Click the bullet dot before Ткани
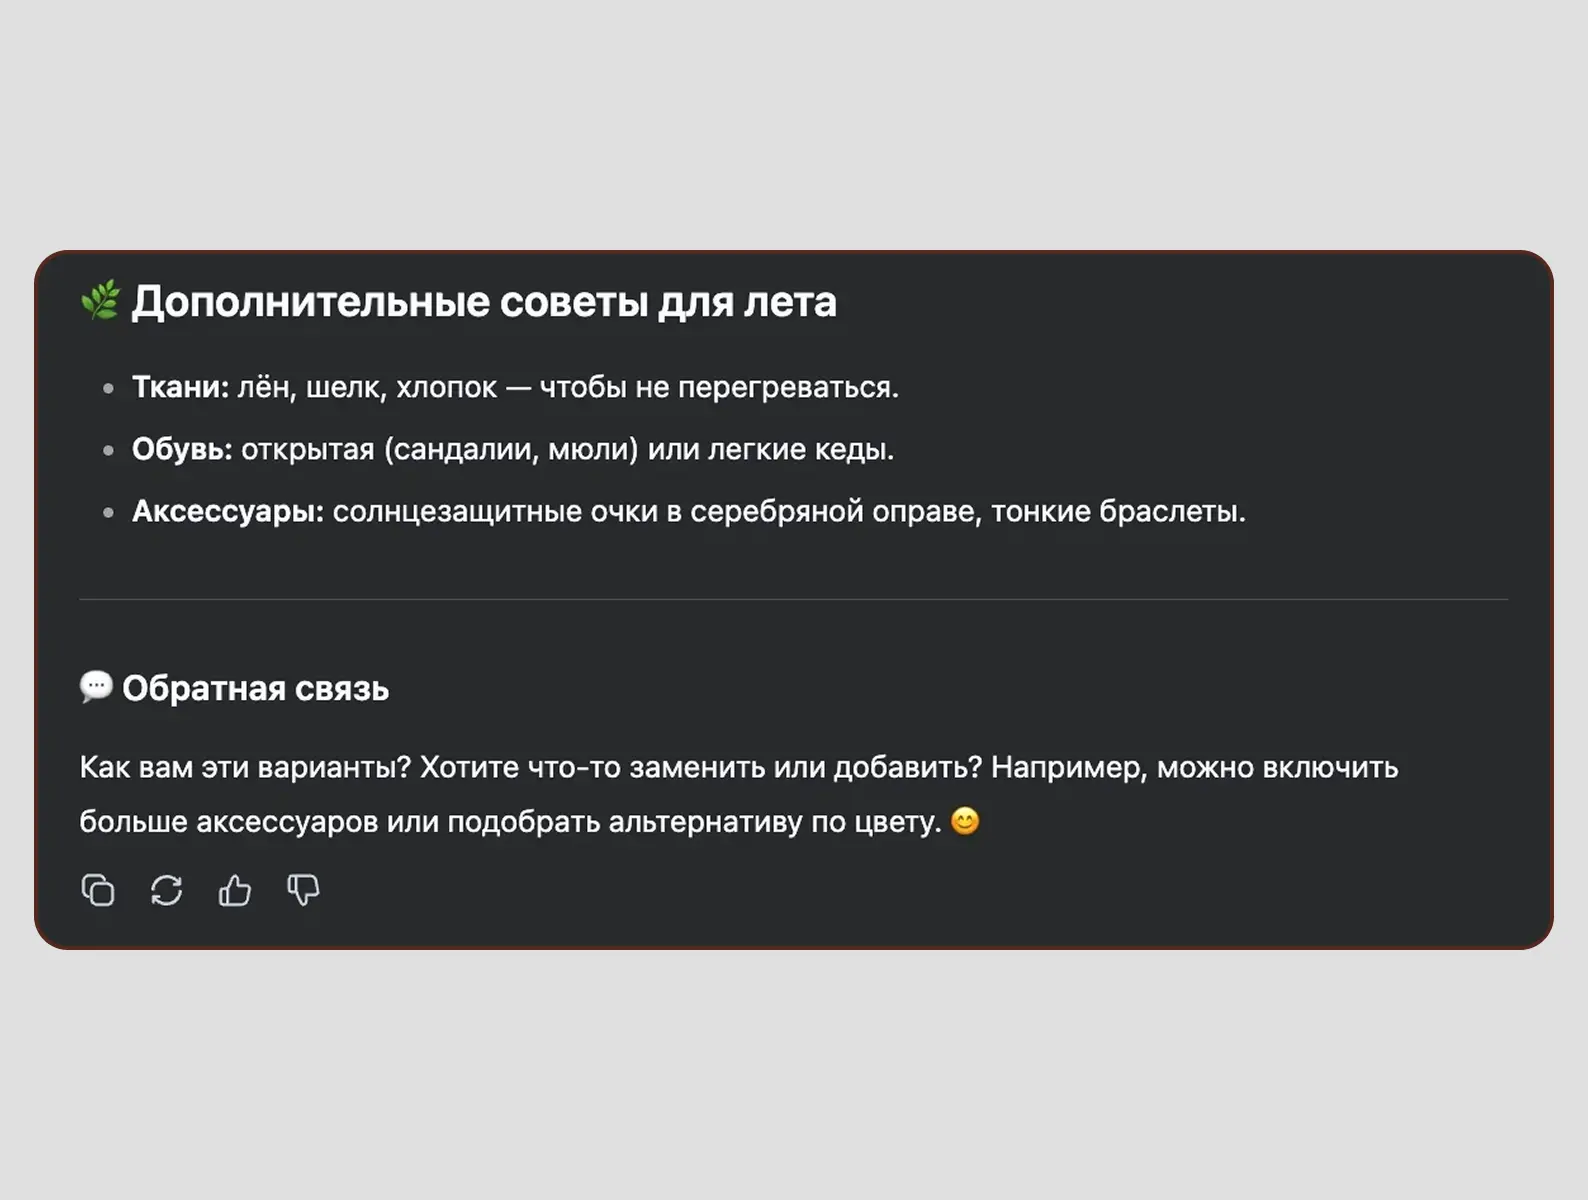Screen dimensions: 1588x1200 coord(108,388)
